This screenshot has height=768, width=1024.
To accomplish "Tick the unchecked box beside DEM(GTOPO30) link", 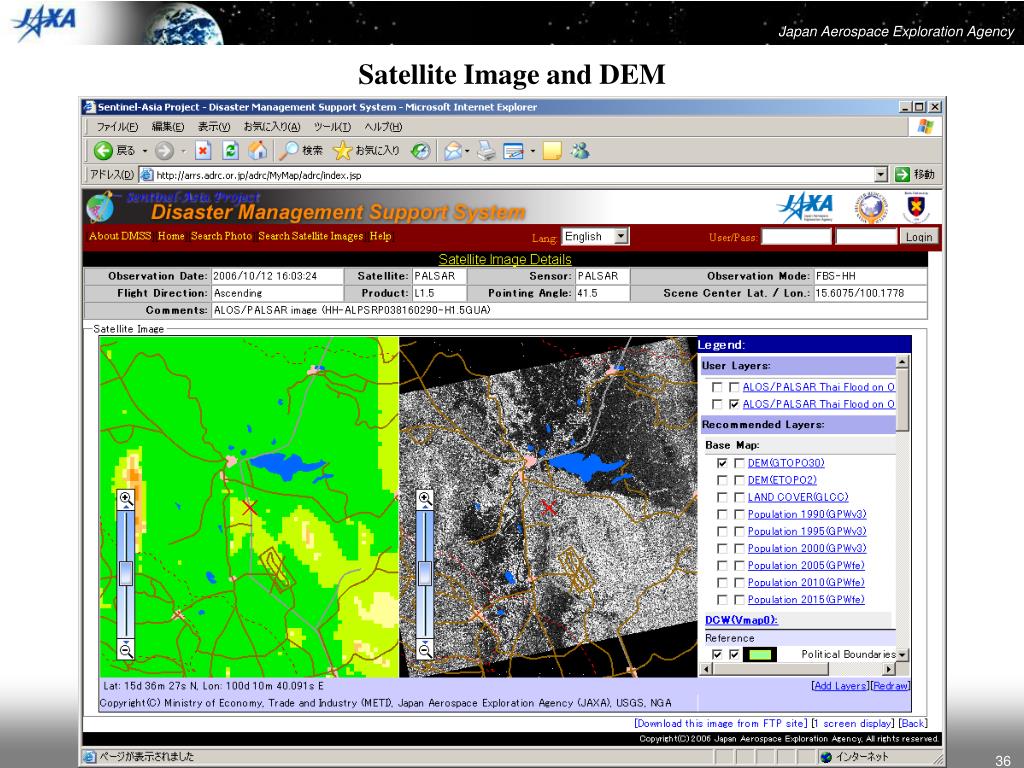I will point(739,463).
